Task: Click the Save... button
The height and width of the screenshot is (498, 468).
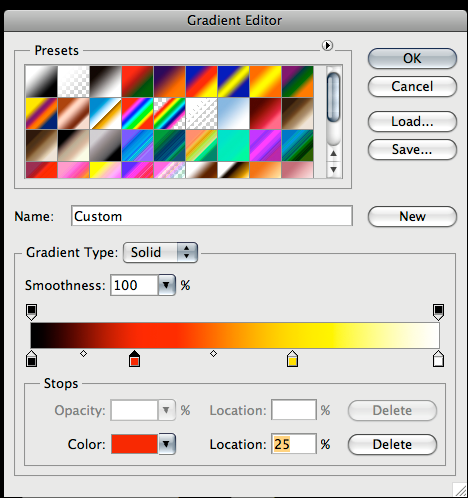Action: tap(412, 149)
